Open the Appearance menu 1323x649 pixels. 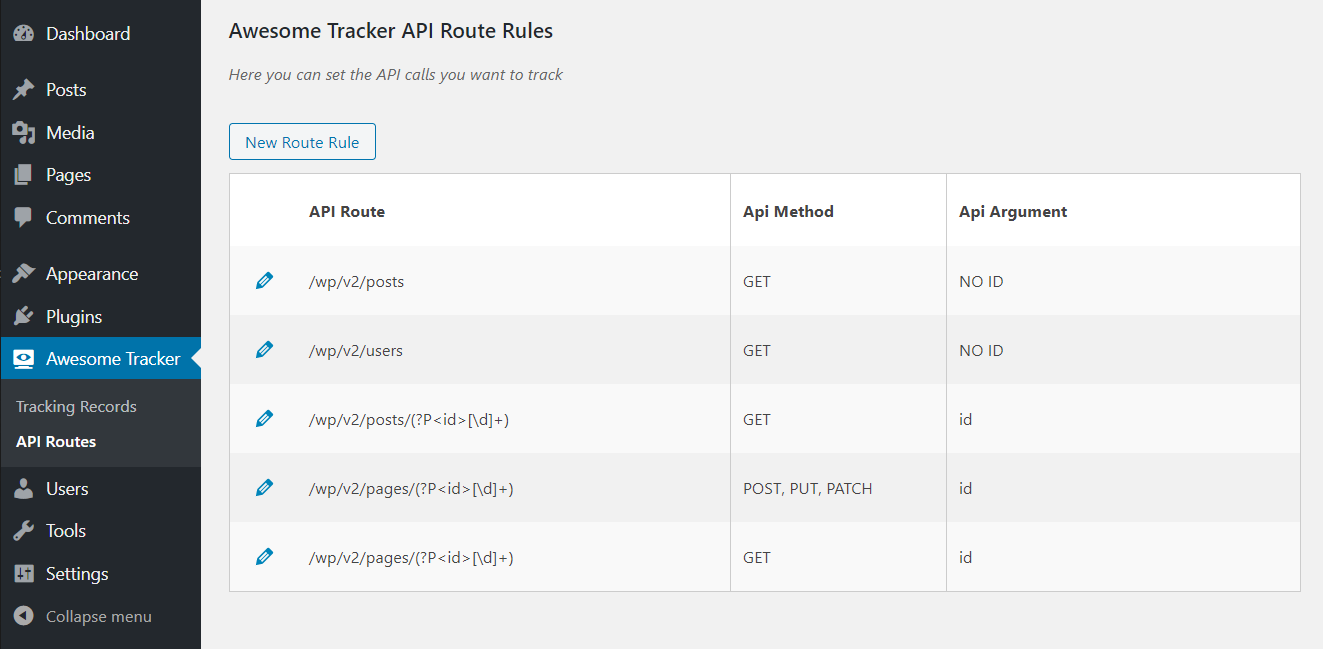[92, 274]
